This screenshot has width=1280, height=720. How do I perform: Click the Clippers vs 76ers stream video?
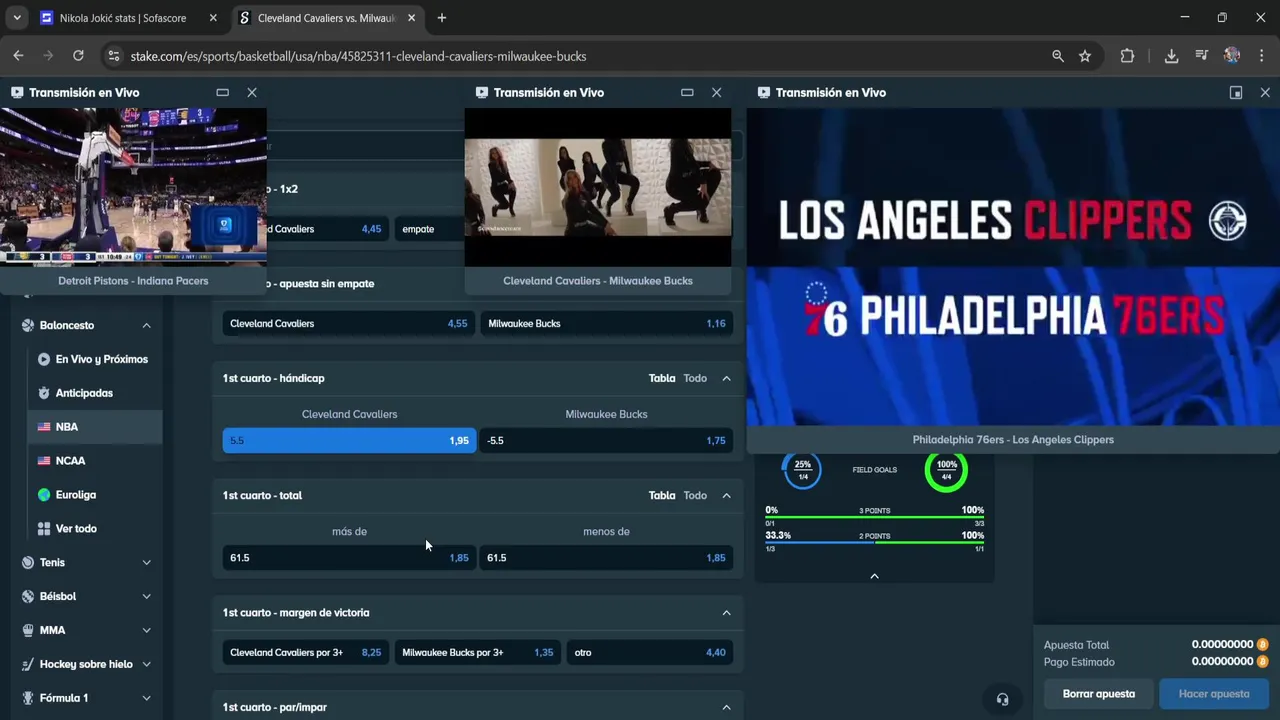[x=1013, y=267]
